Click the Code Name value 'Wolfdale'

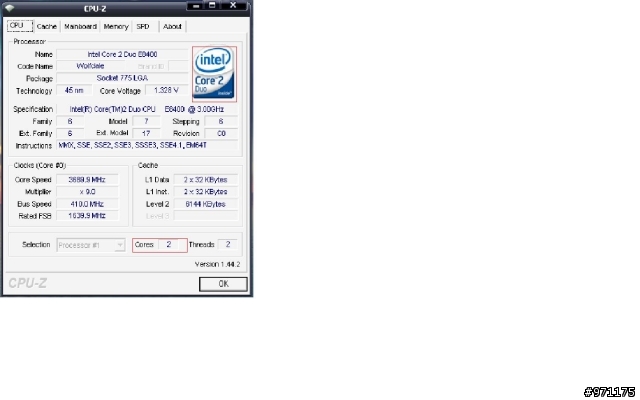tap(90, 66)
